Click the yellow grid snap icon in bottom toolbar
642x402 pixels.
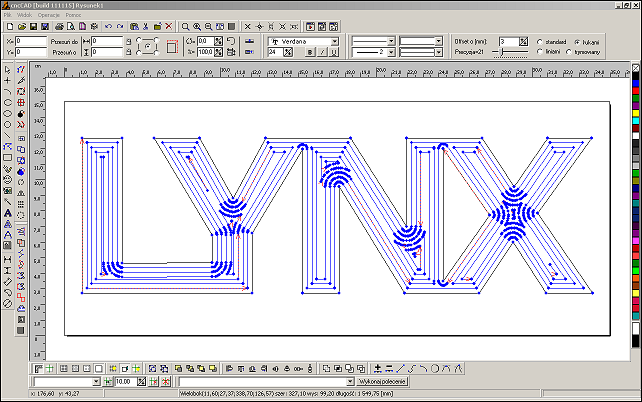(113, 368)
